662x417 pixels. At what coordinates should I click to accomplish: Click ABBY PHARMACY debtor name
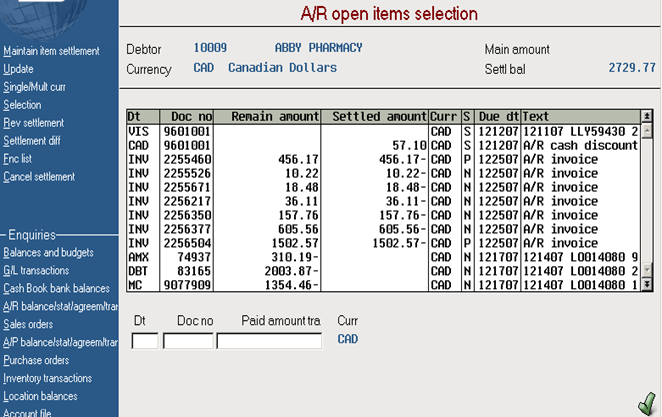319,48
